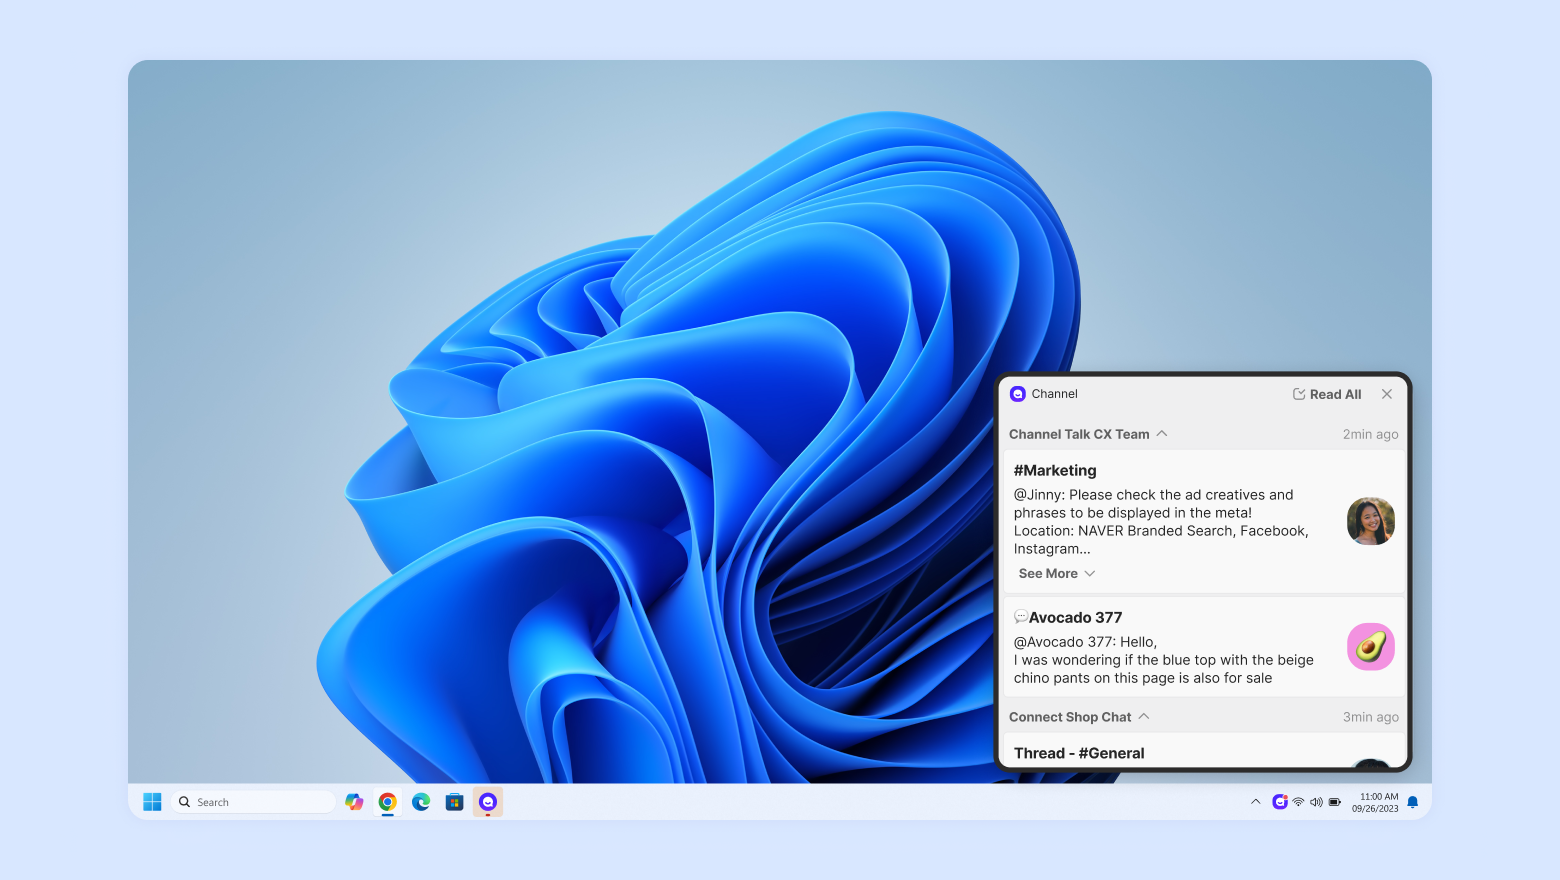Click the Windows Start button
This screenshot has height=880, width=1560.
[152, 802]
